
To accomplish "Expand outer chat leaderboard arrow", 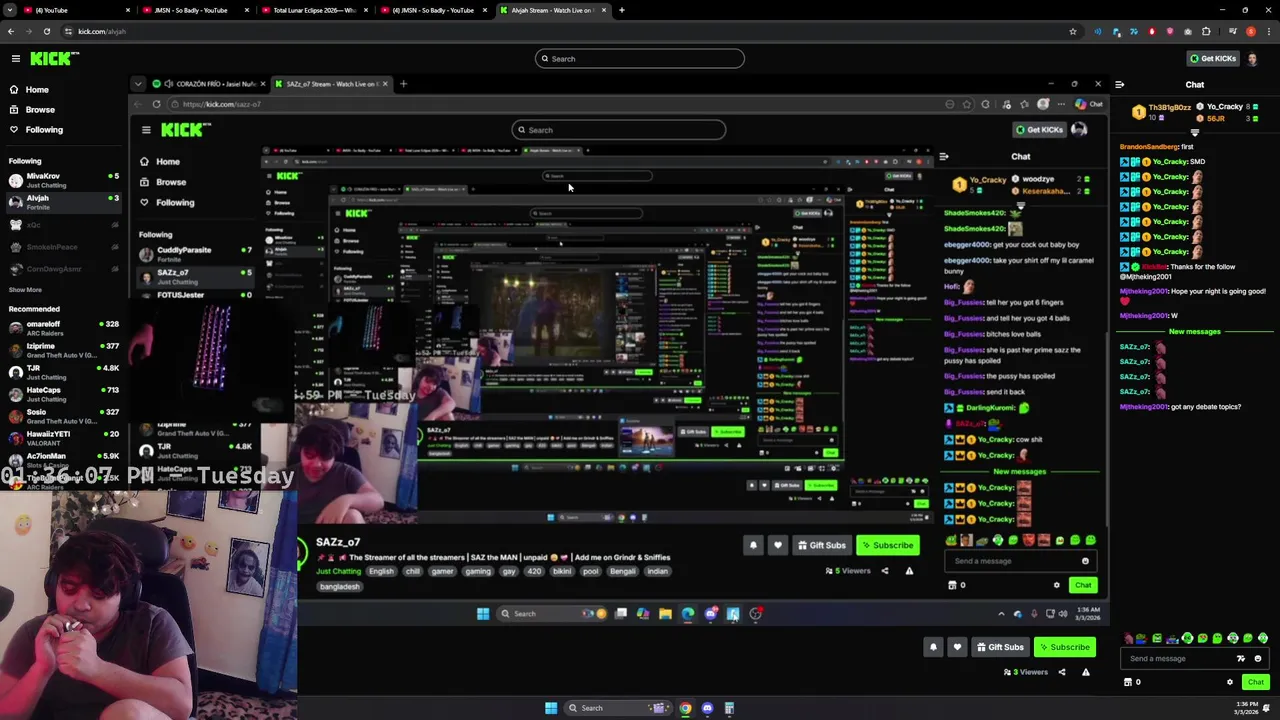I will [x=1195, y=131].
